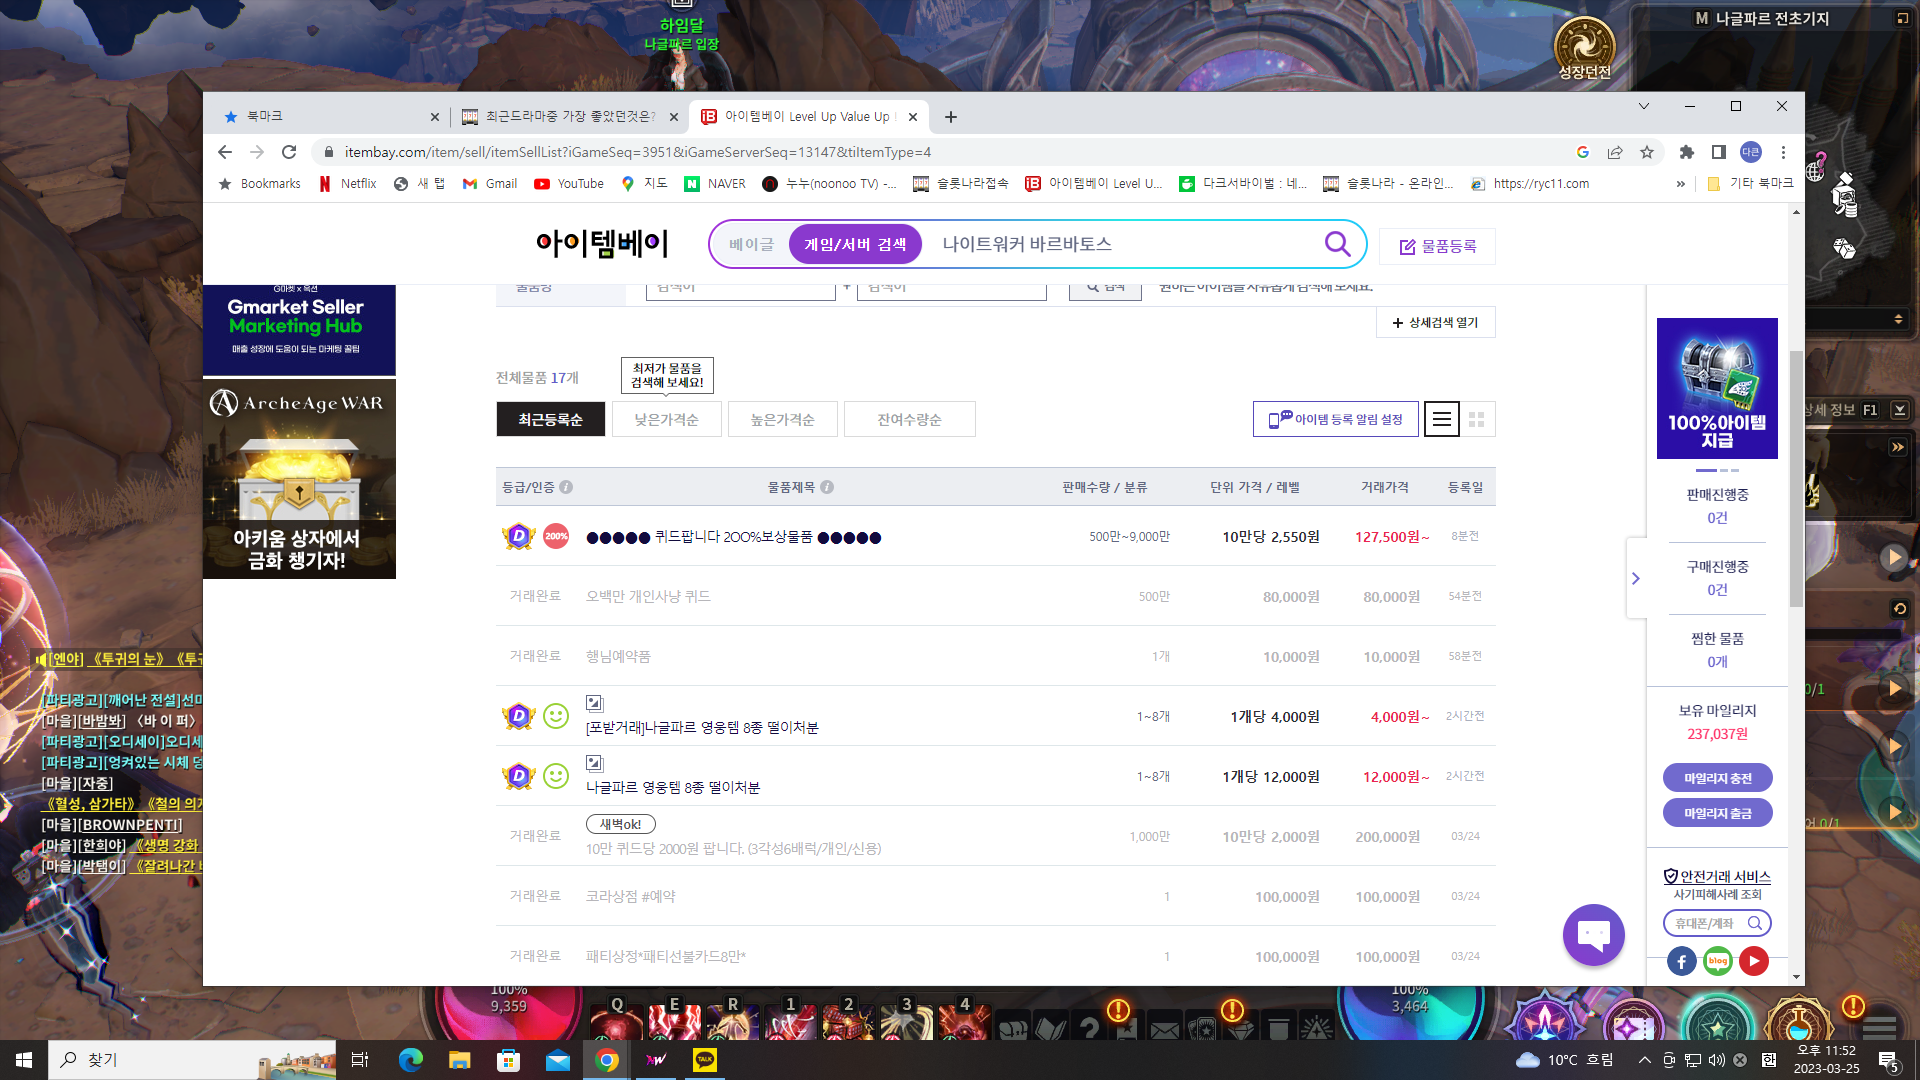Open new Chrome tab with plus button
Screen dimensions: 1920x1080
click(x=951, y=117)
